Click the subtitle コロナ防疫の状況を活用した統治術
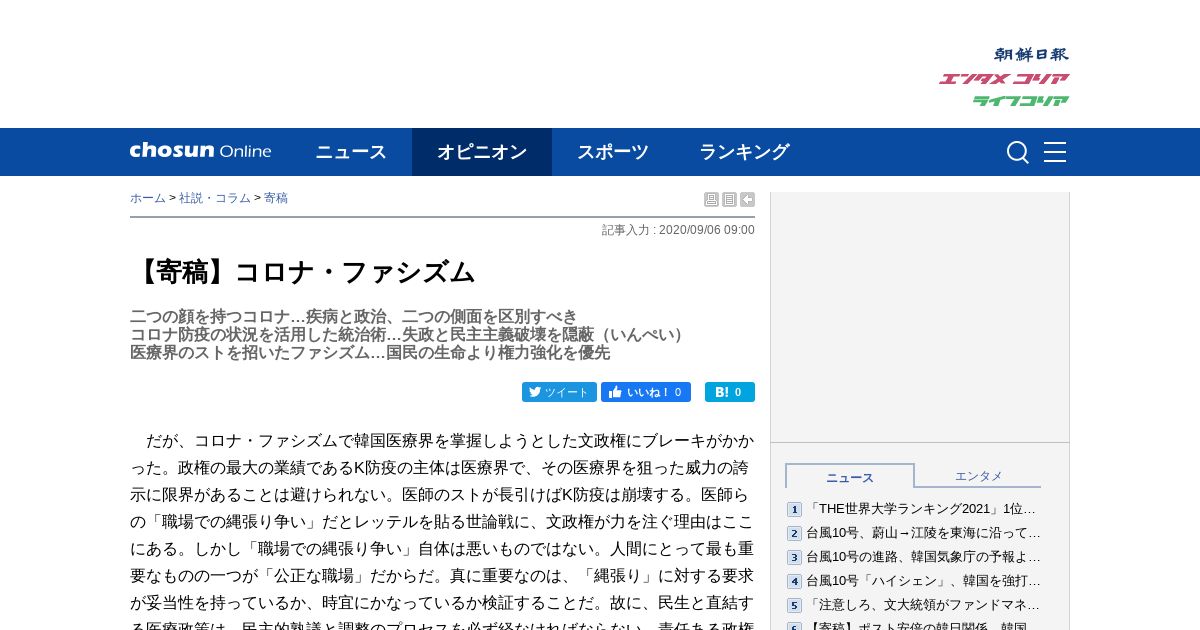Image resolution: width=1200 pixels, height=630 pixels. (410, 335)
